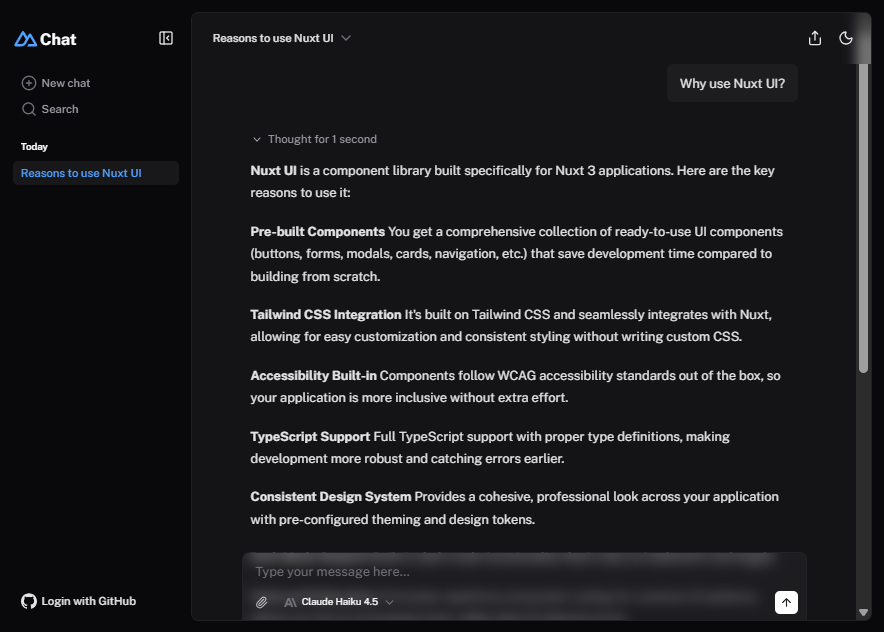Click the vertical scrollbar thumb
This screenshot has height=632, width=884.
tap(863, 217)
